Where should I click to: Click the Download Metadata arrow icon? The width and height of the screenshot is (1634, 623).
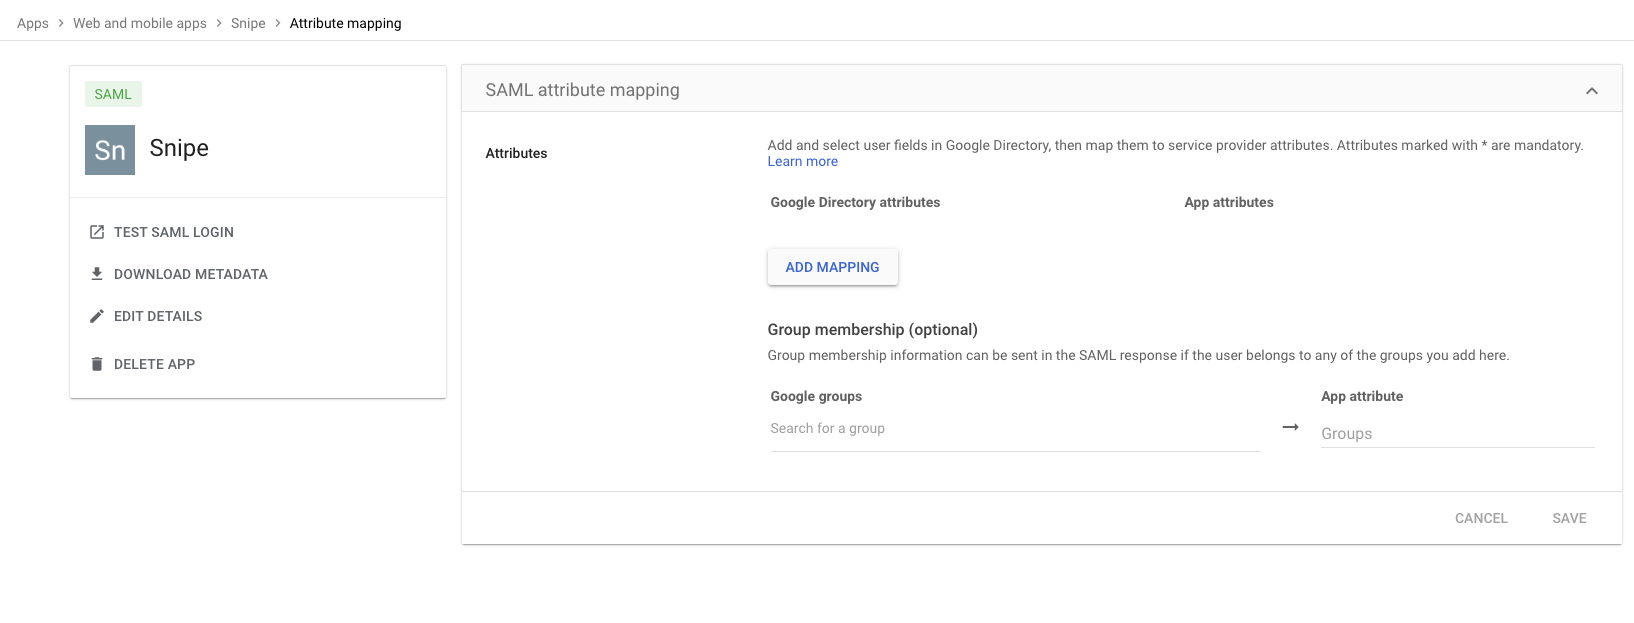pyautogui.click(x=97, y=274)
